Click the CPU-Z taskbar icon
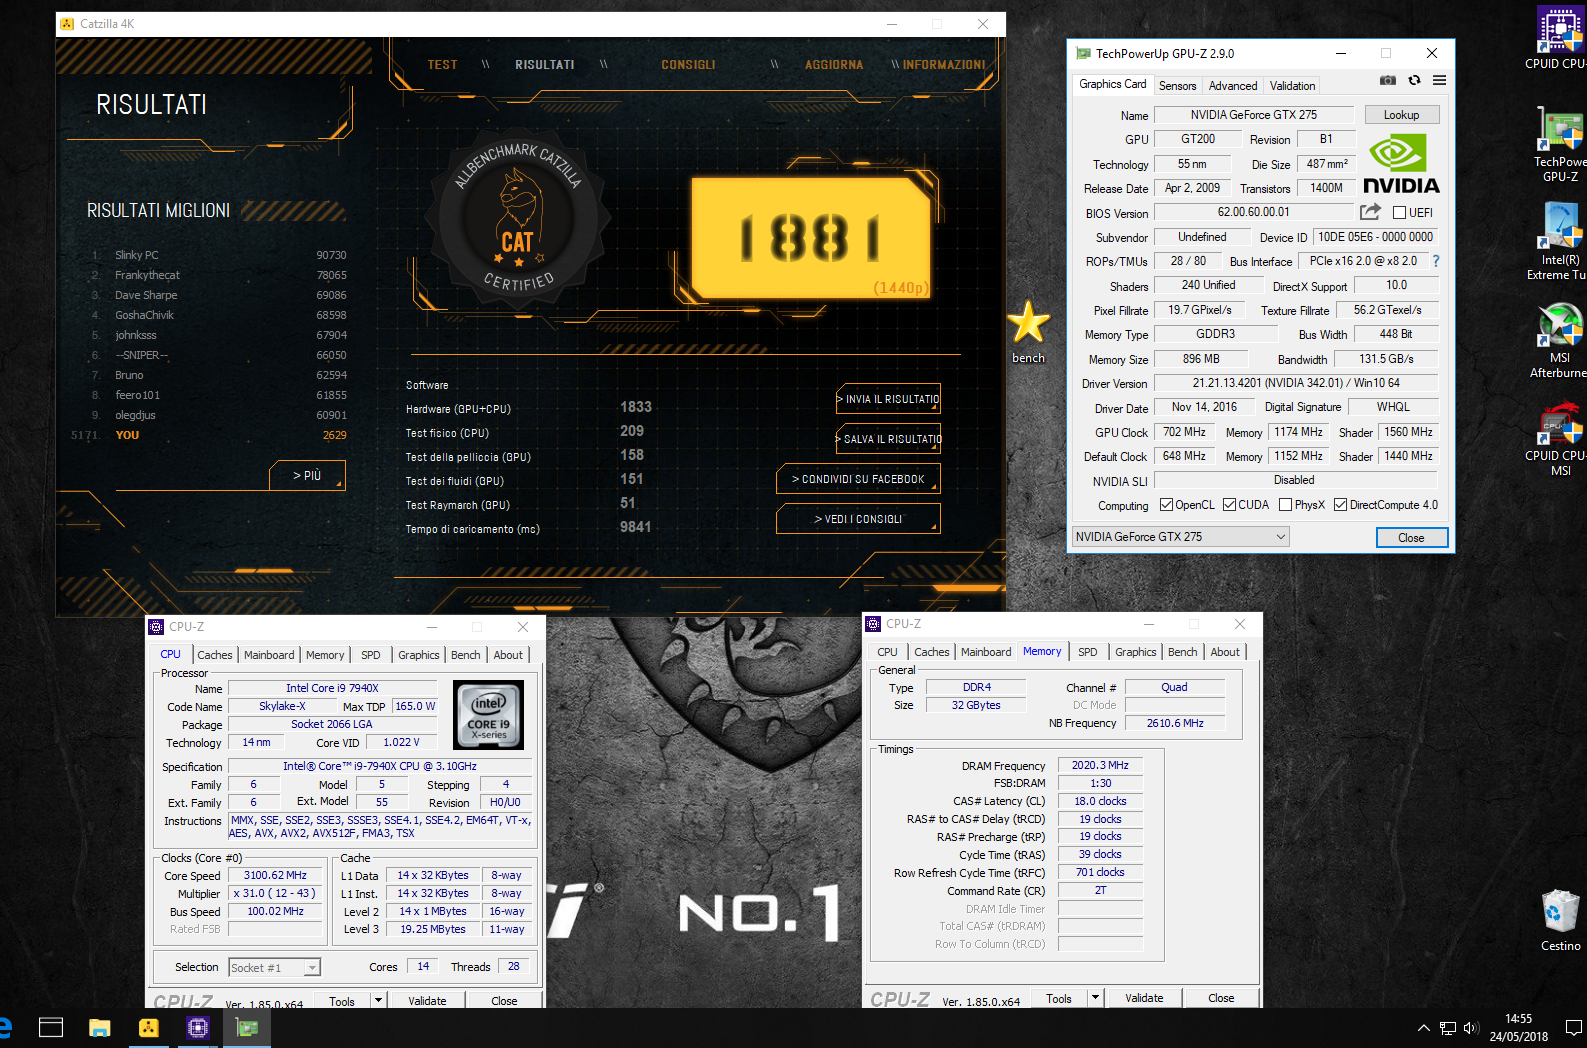 (x=197, y=1027)
